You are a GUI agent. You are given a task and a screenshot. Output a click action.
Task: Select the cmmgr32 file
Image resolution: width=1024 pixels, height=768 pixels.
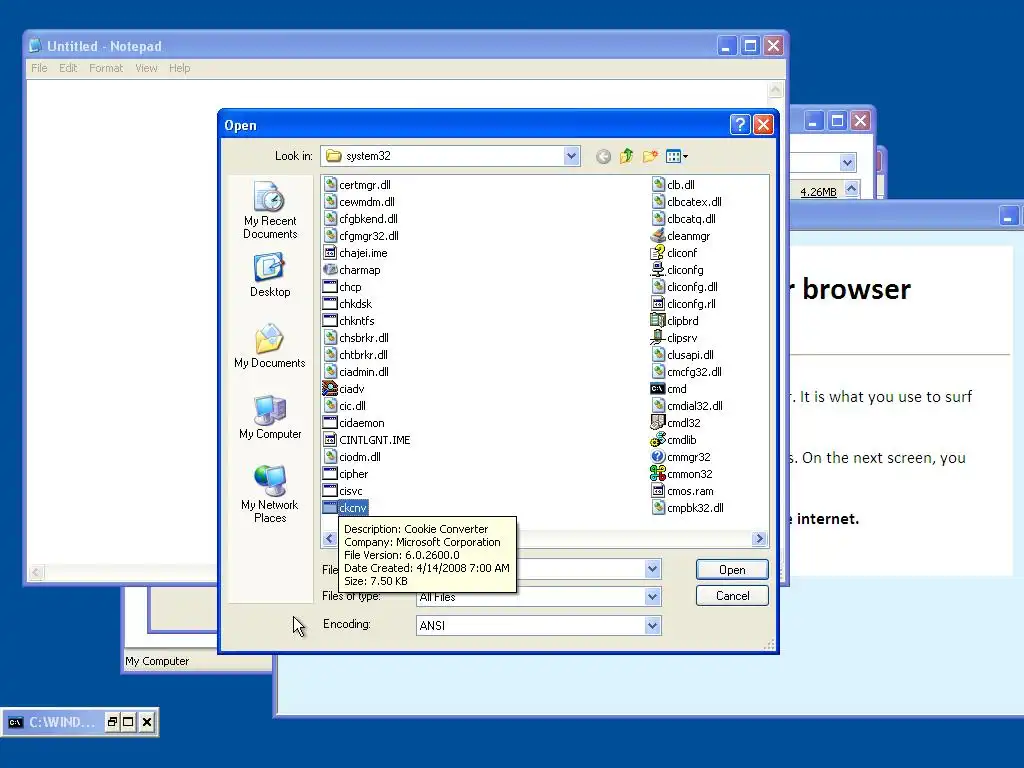coord(681,456)
